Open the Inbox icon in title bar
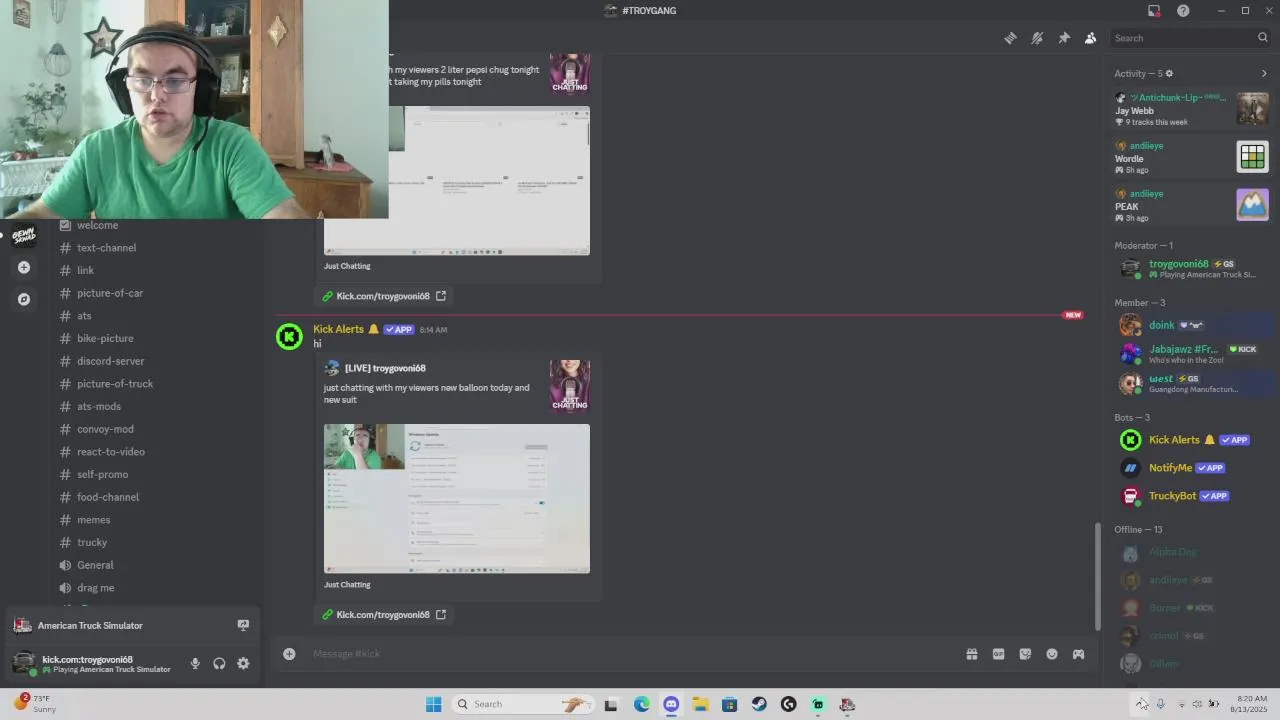Screen dimensions: 1280x720 point(1154,11)
